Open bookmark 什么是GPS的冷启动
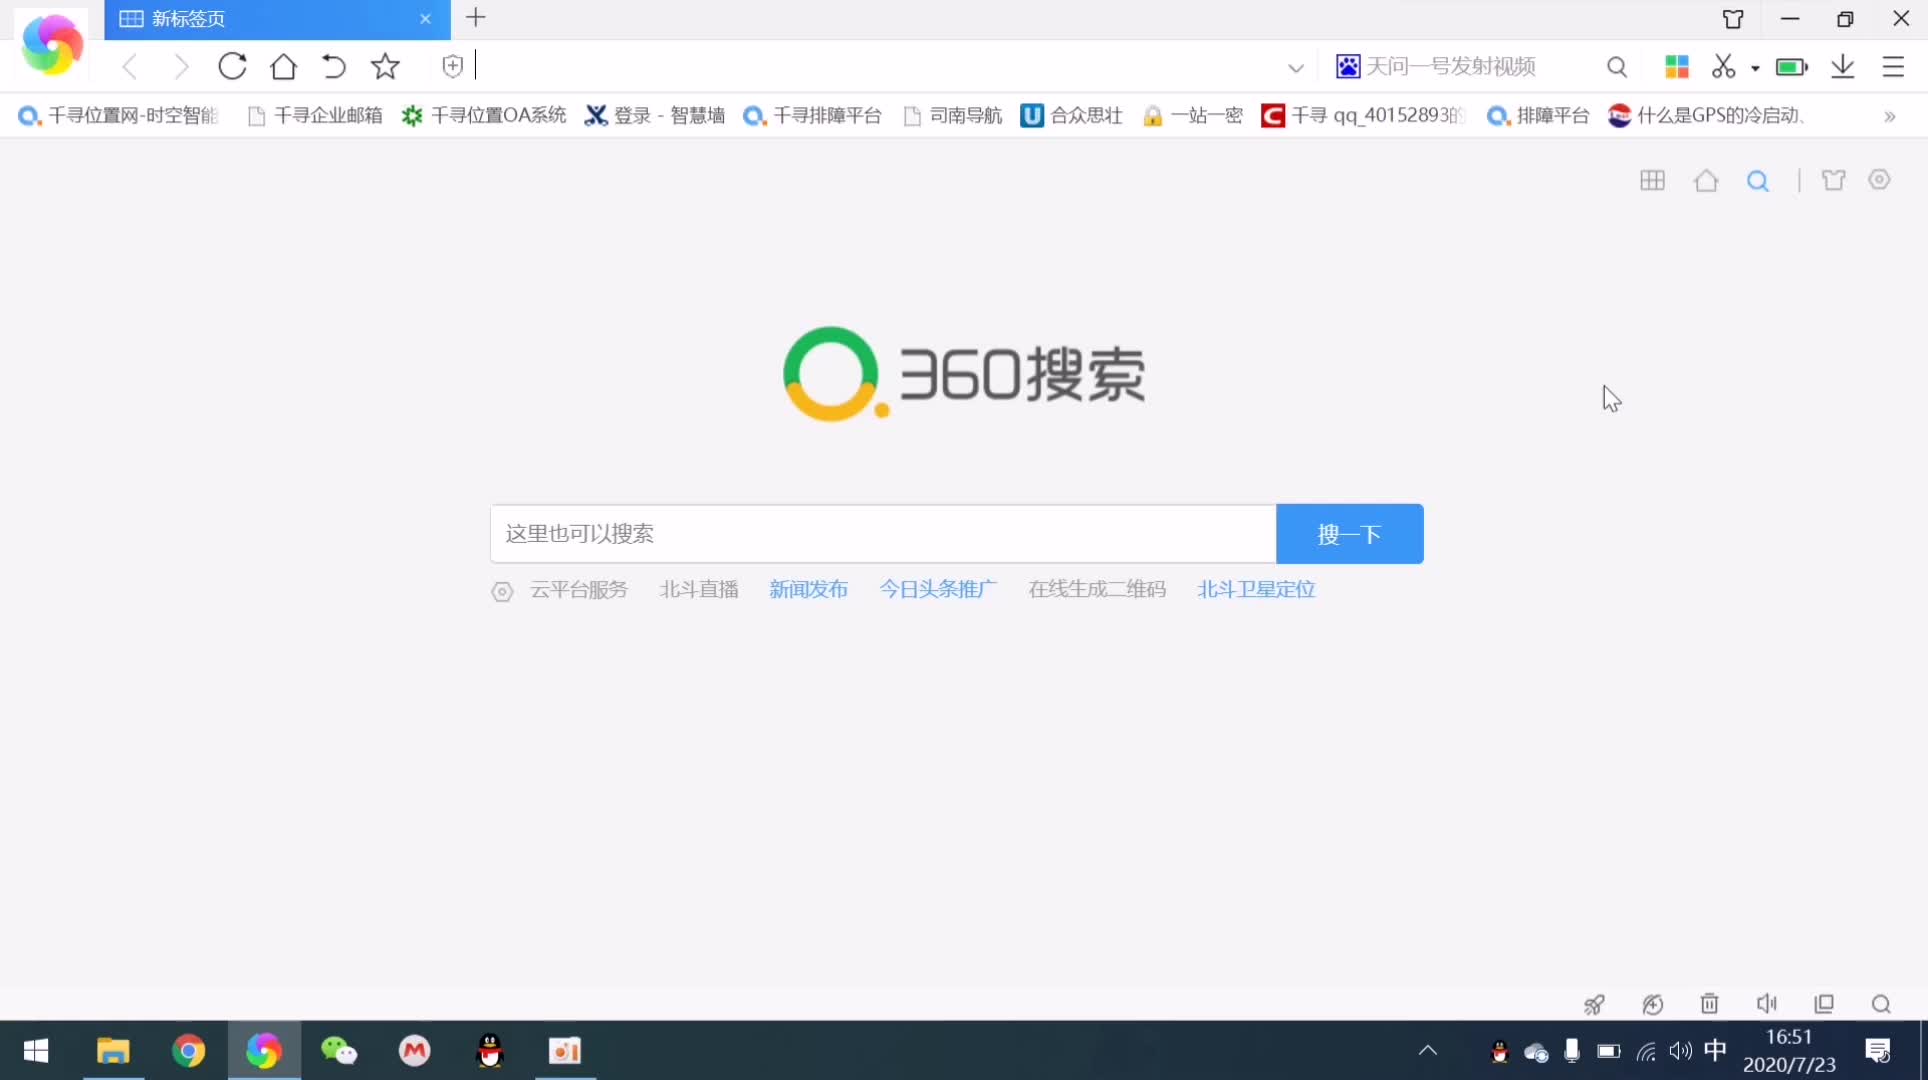The width and height of the screenshot is (1928, 1080). tap(1707, 116)
